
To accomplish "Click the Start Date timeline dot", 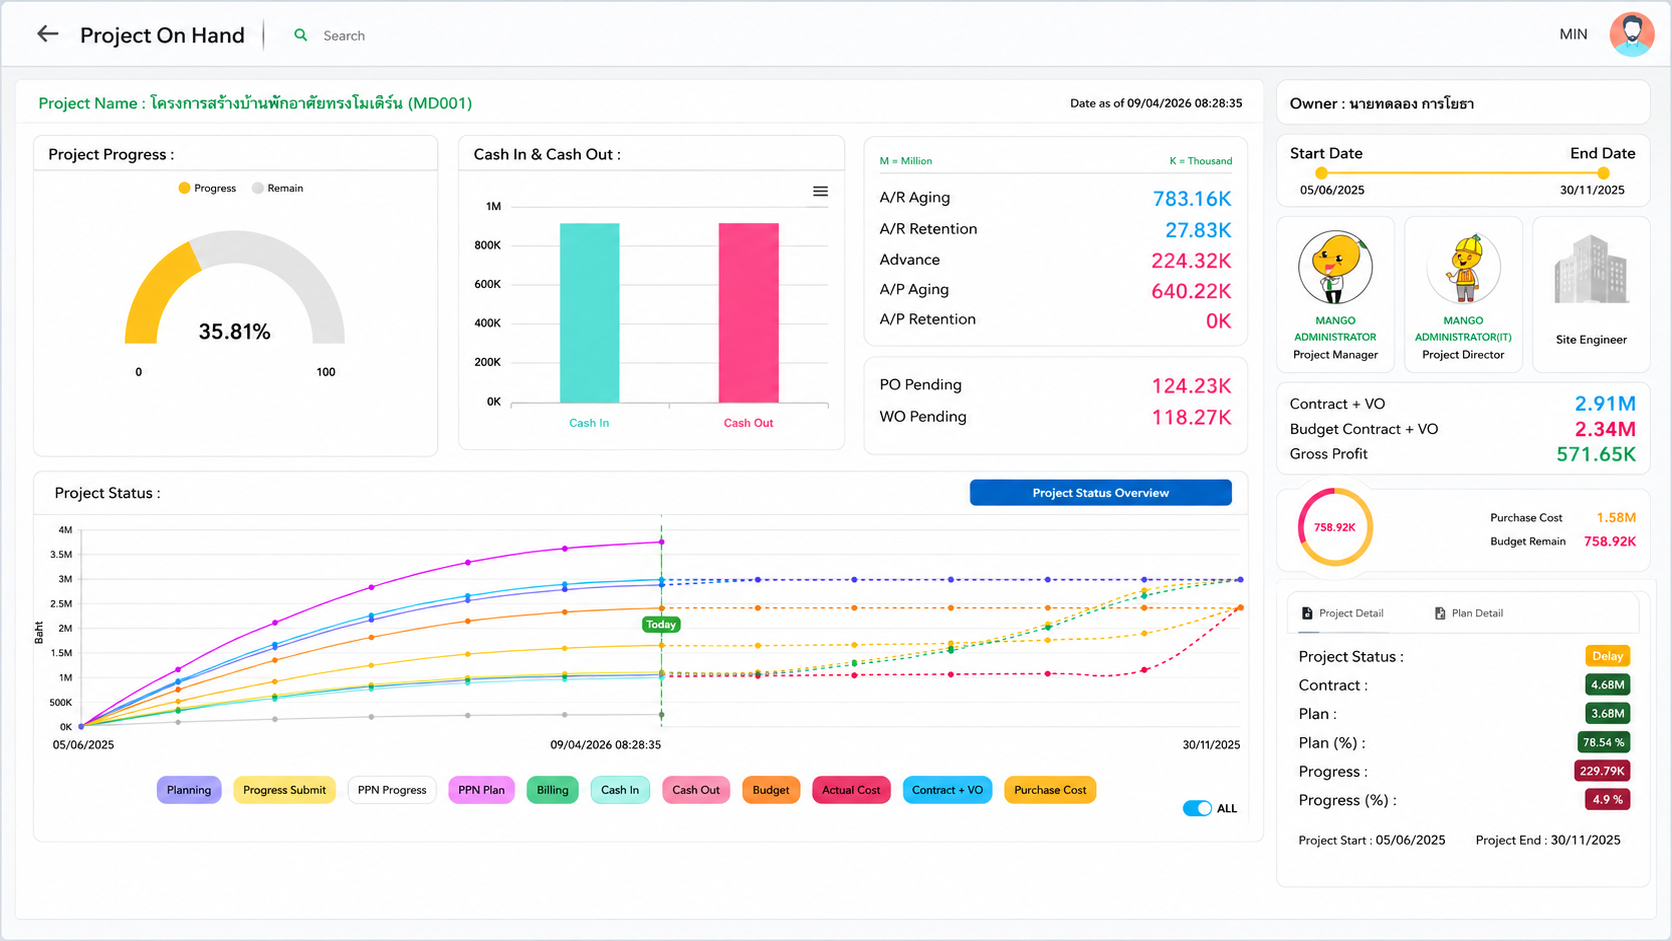I will pyautogui.click(x=1321, y=173).
